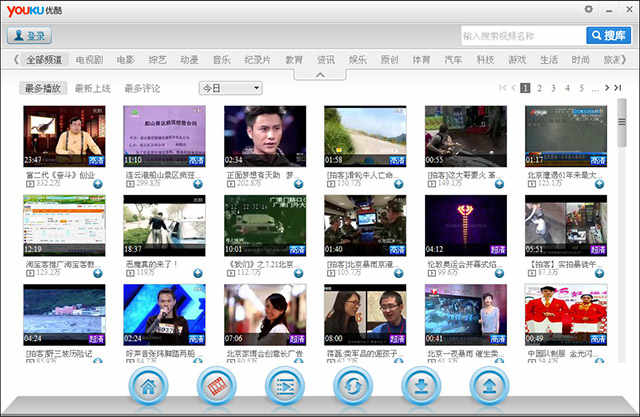640x417 pixels.
Task: Go to the next page arrow
Action: [607, 88]
